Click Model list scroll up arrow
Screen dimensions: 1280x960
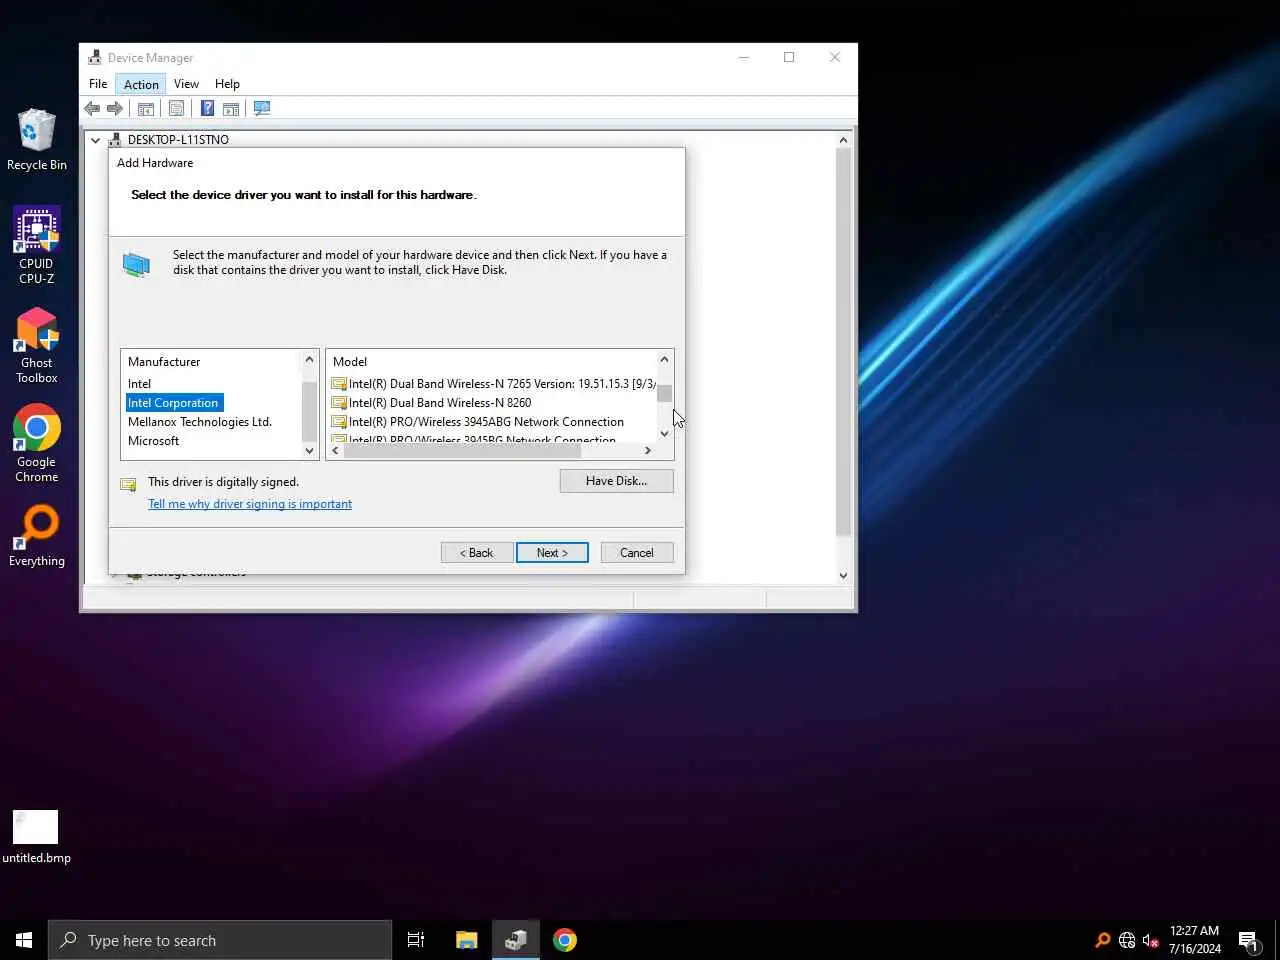[x=664, y=360]
